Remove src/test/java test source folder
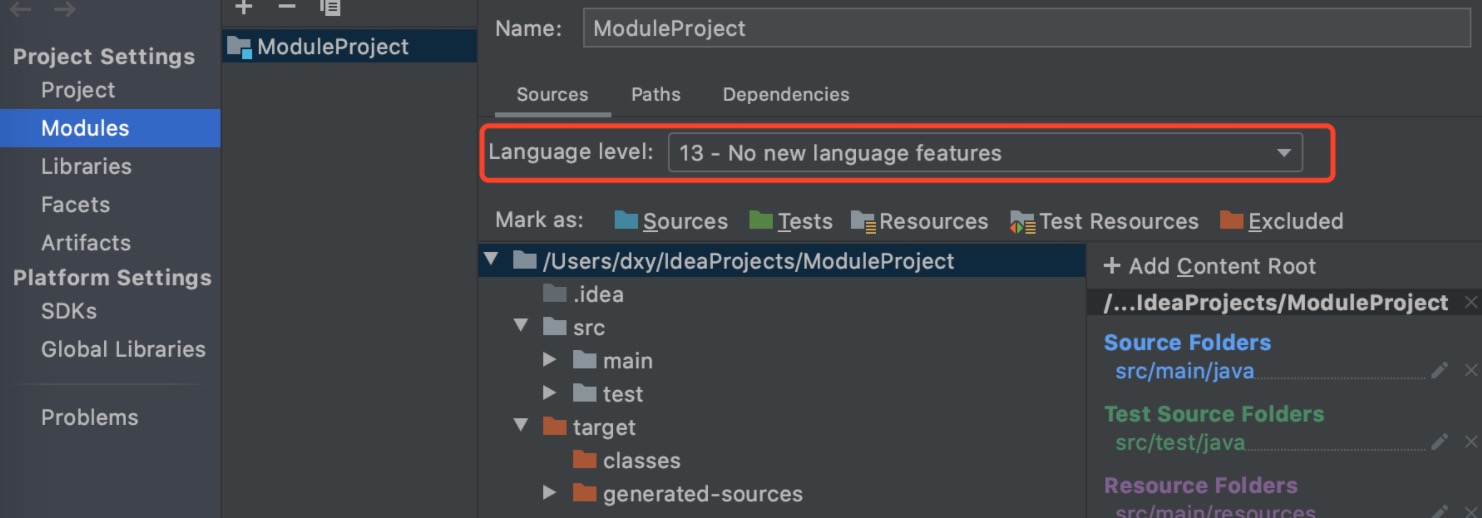The height and width of the screenshot is (518, 1482). pos(1470,442)
